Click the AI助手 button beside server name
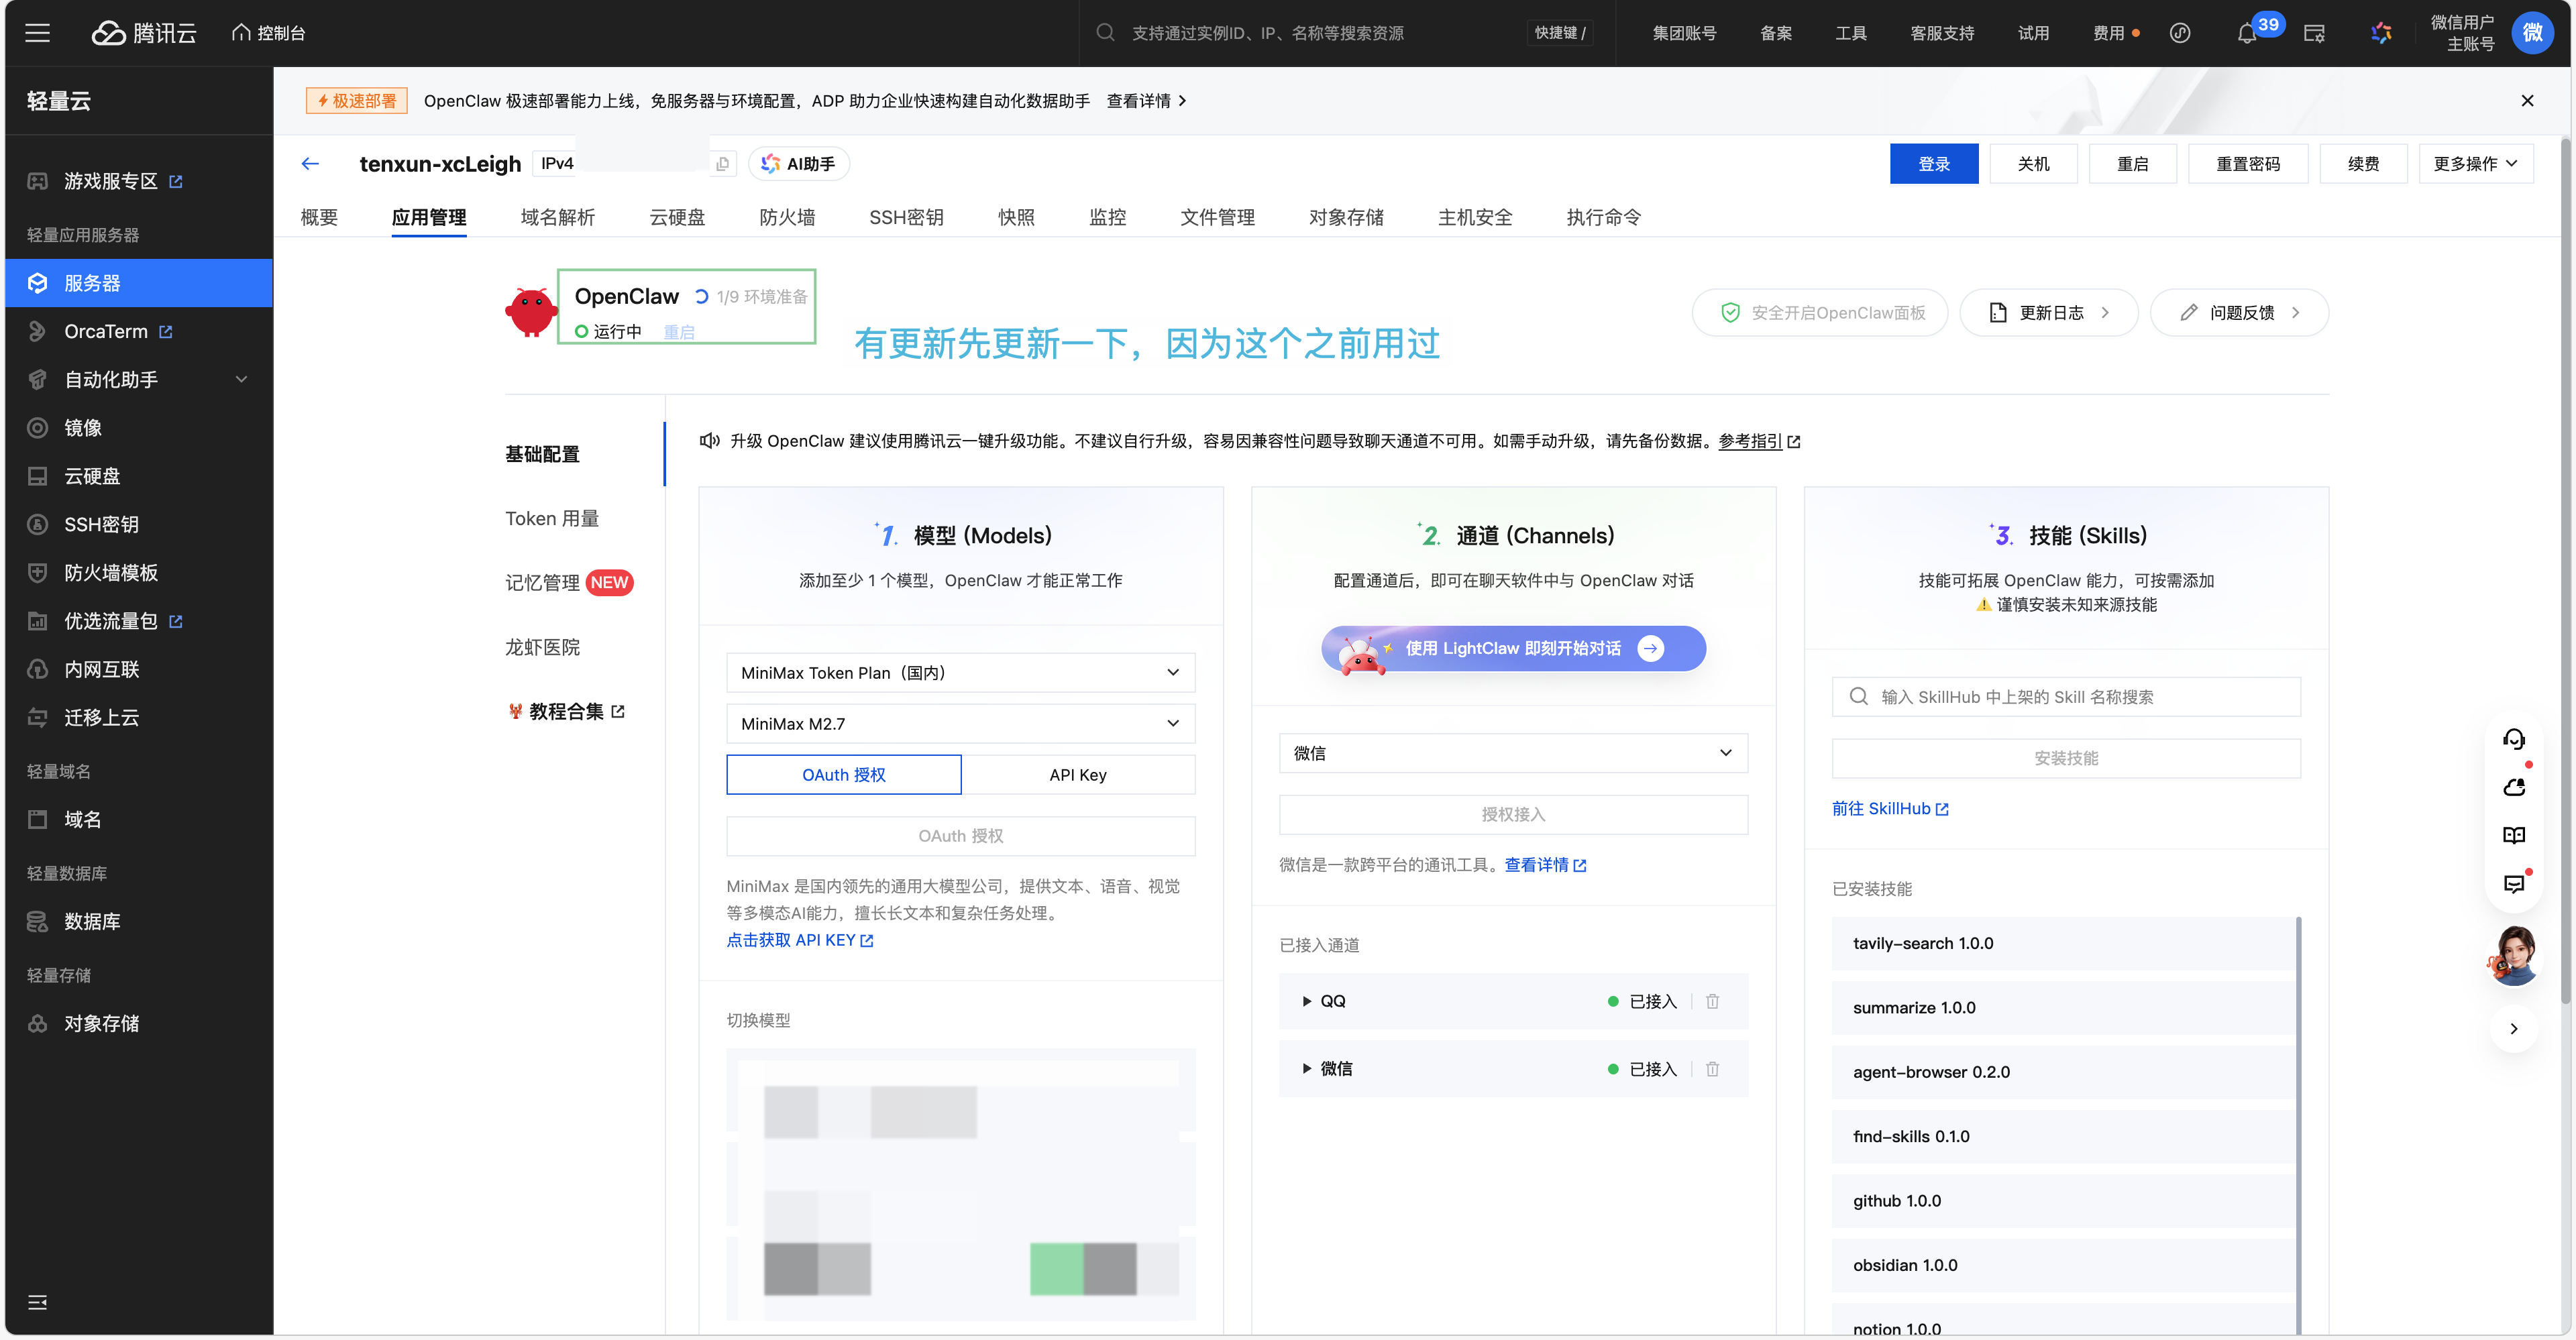The width and height of the screenshot is (2576, 1340). pyautogui.click(x=798, y=164)
